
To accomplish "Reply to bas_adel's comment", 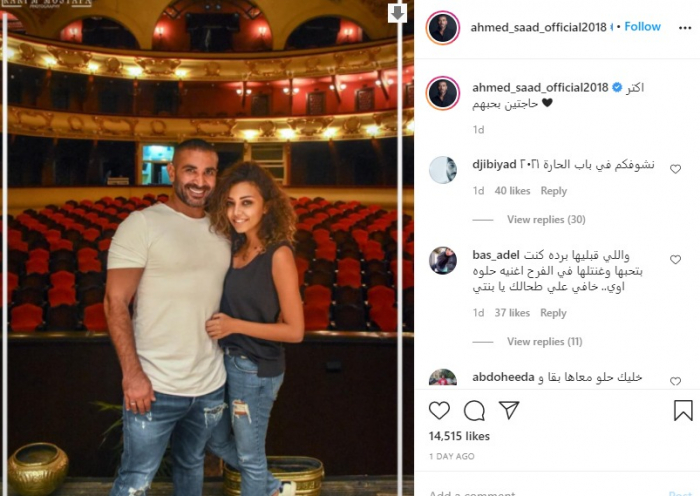I will pos(553,313).
